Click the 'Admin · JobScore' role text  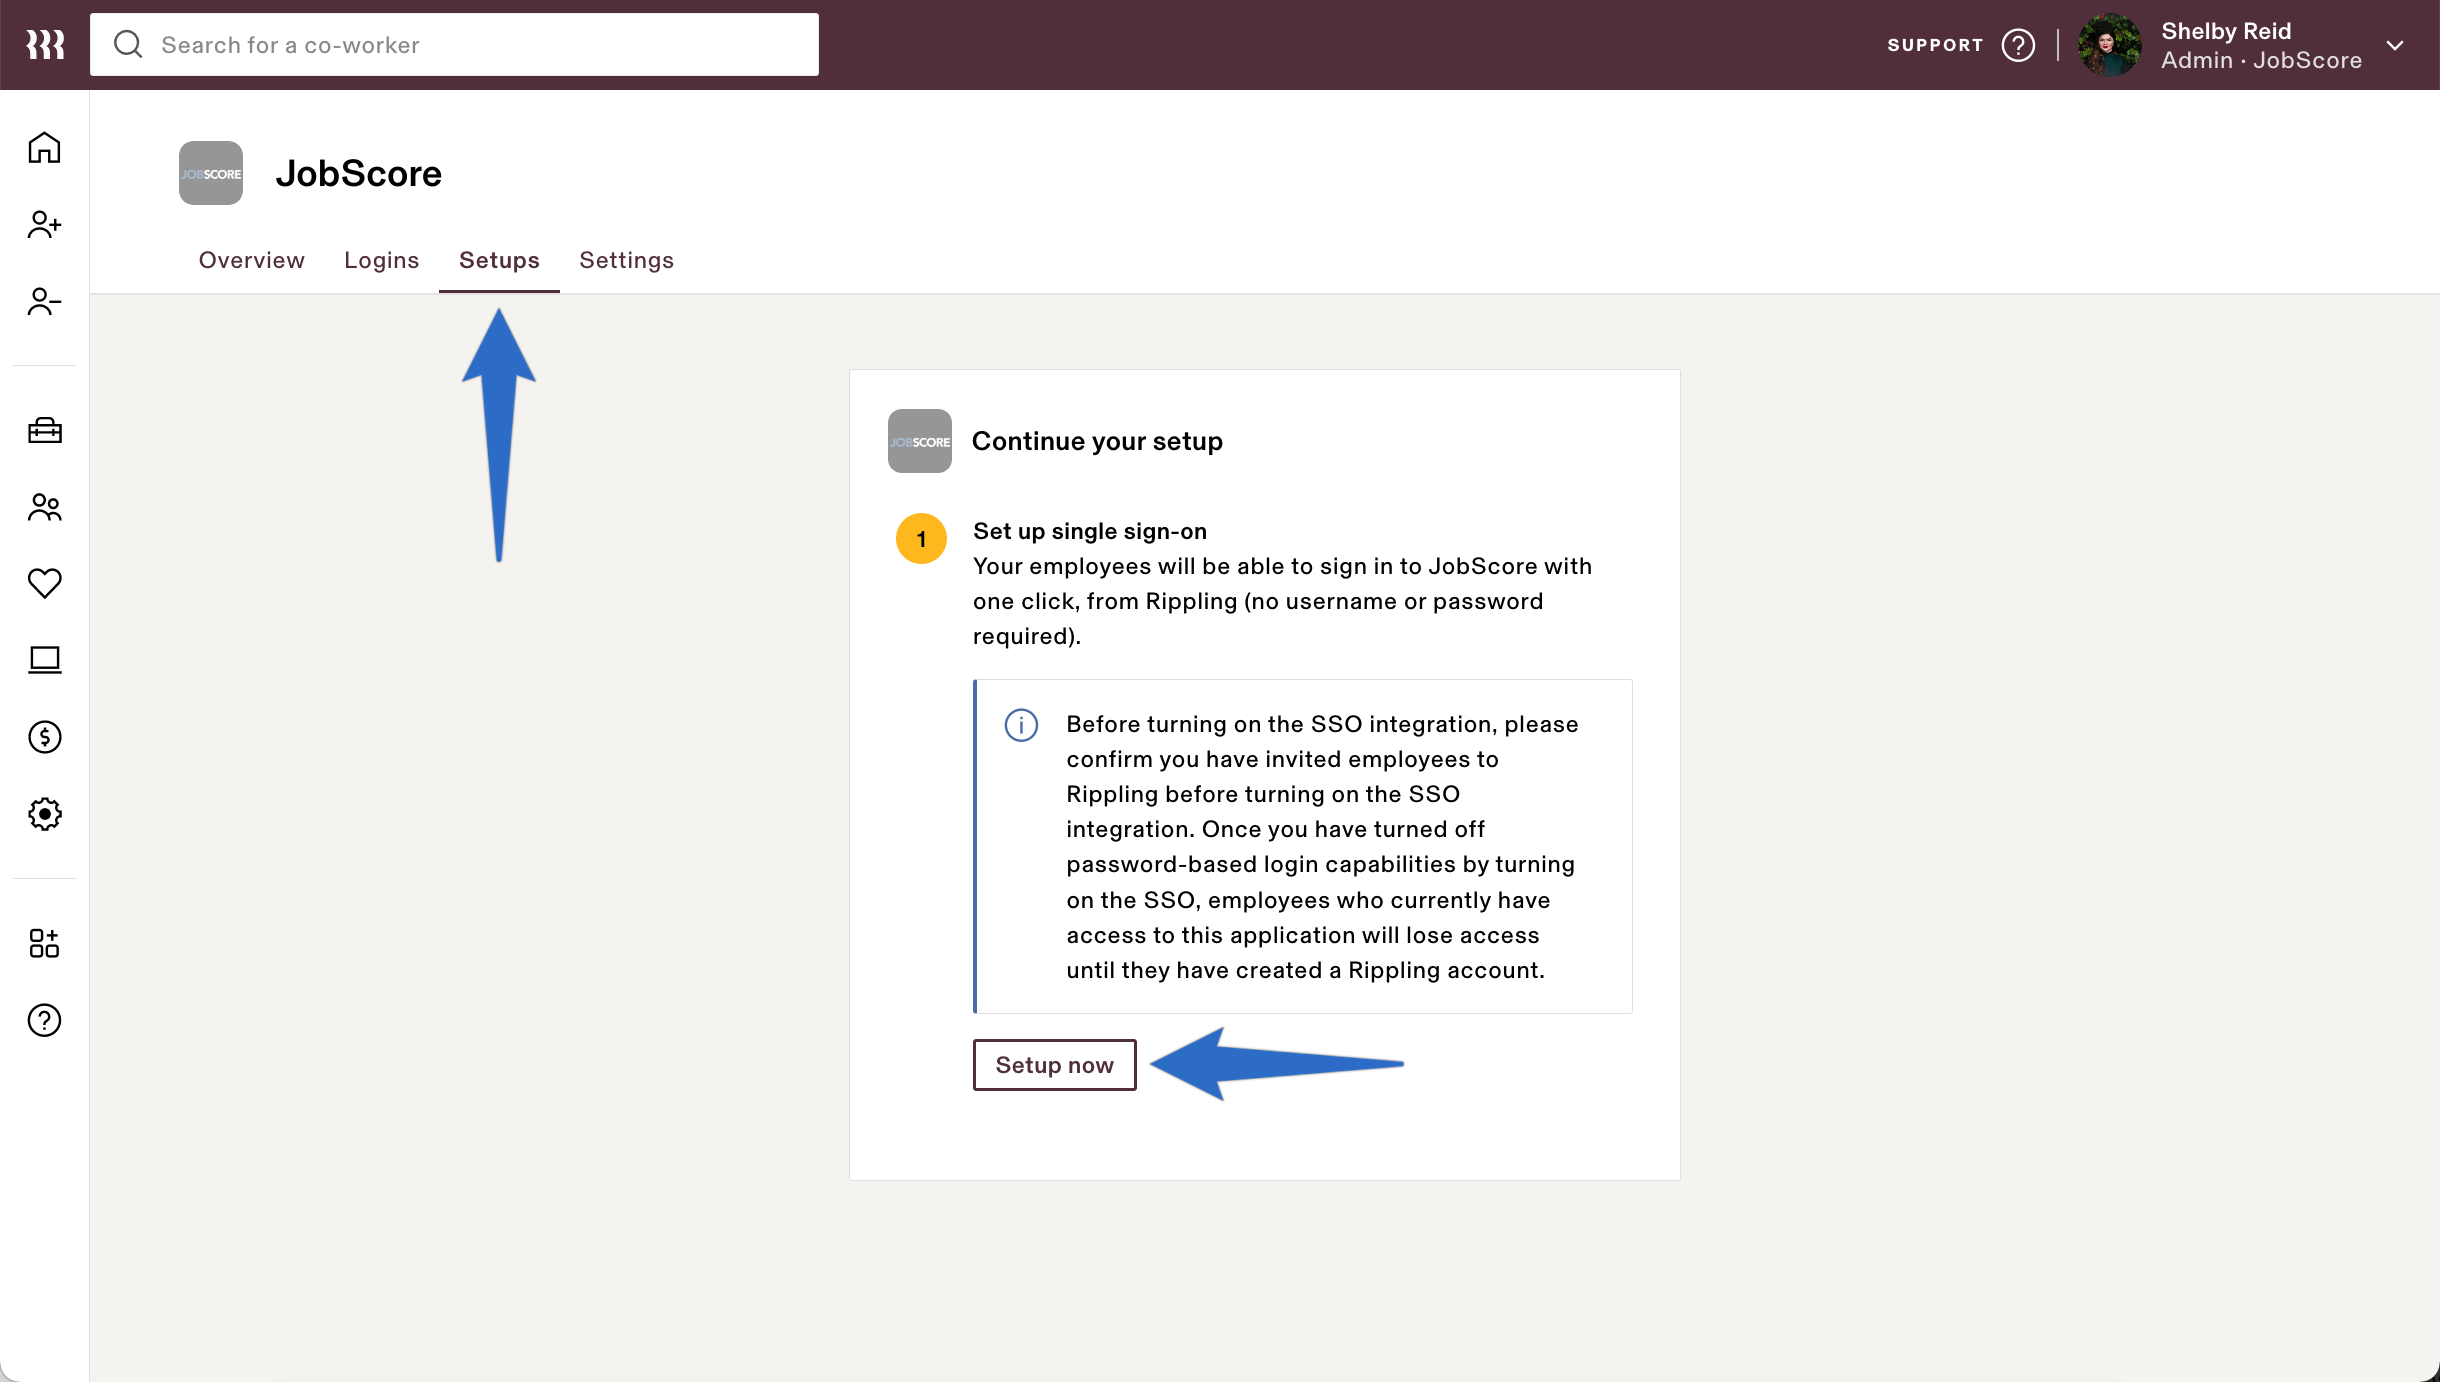coord(2261,60)
